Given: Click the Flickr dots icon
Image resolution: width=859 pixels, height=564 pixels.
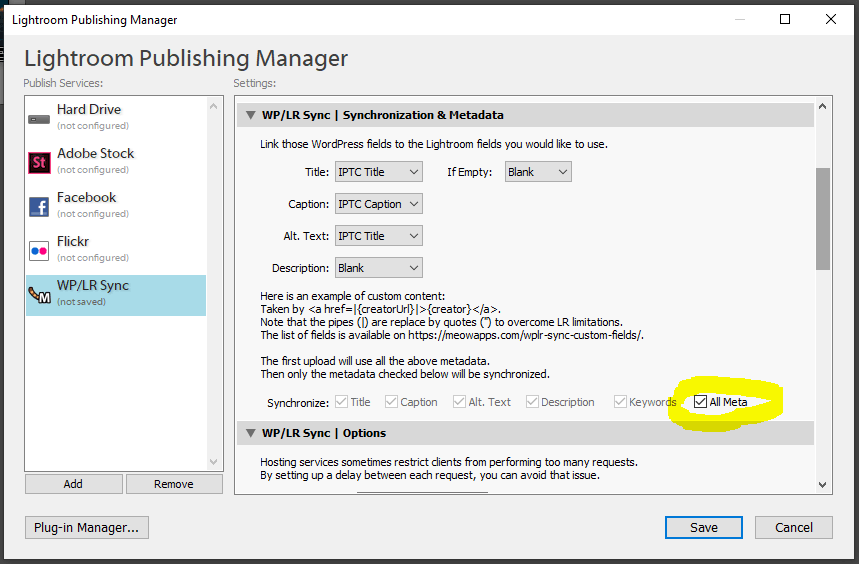Looking at the screenshot, I should click(x=39, y=251).
